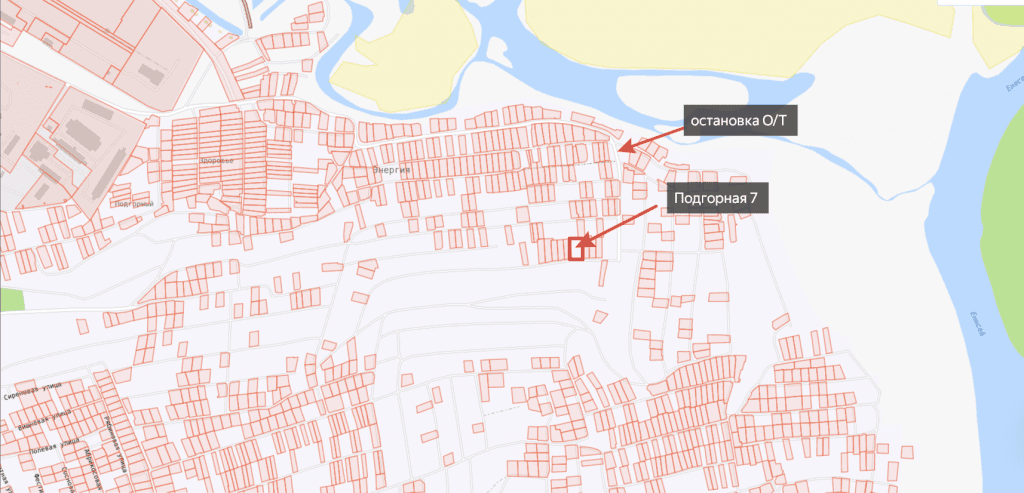
Task: Select the bold red highlighted parcel square
Action: [576, 249]
